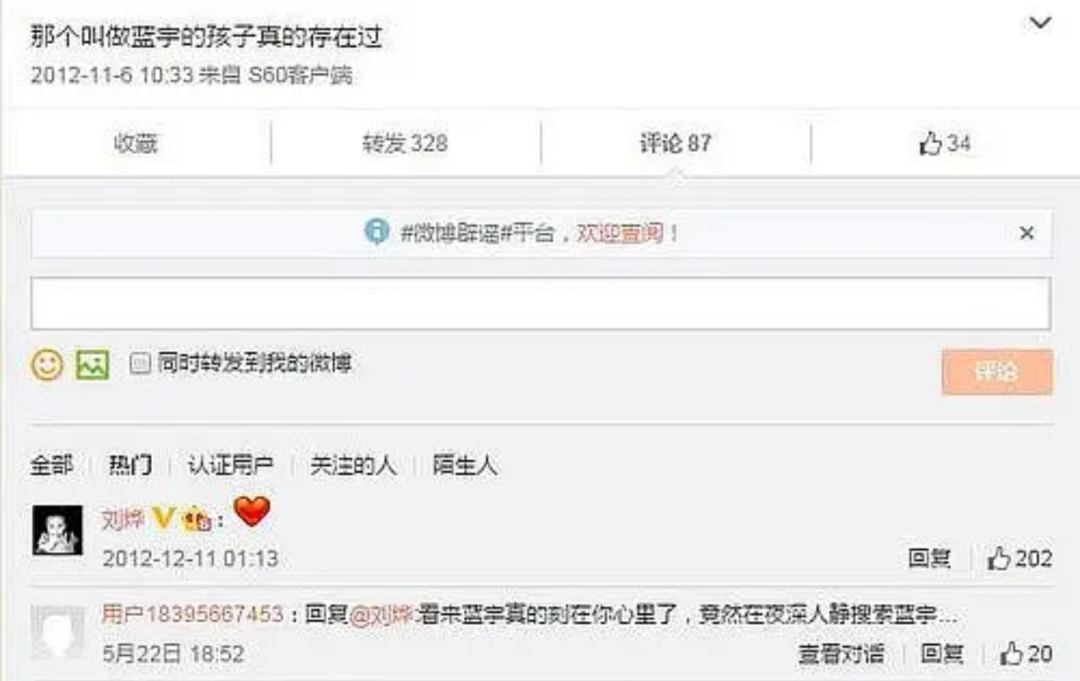
Task: Click the blue info icon in notice banner
Action: tap(376, 232)
